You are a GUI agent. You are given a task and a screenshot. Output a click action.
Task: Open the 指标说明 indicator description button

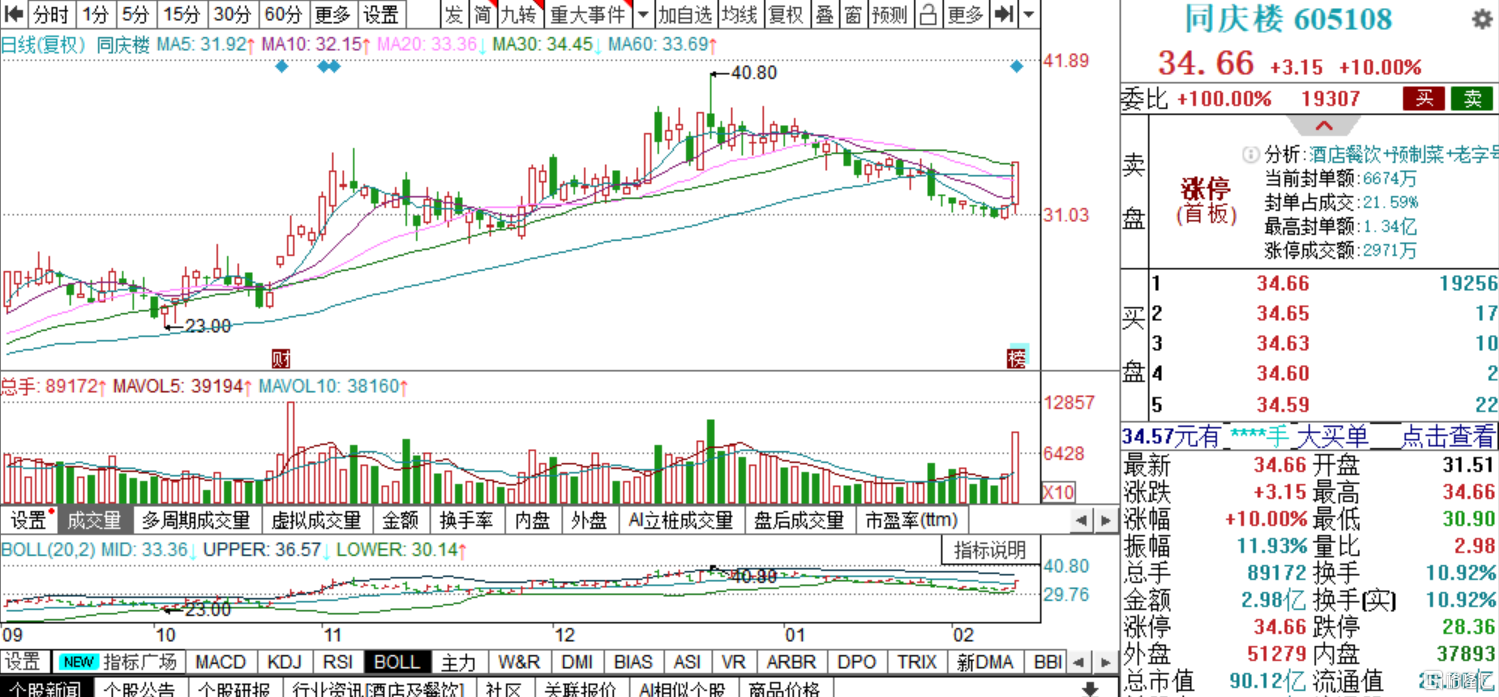point(990,551)
